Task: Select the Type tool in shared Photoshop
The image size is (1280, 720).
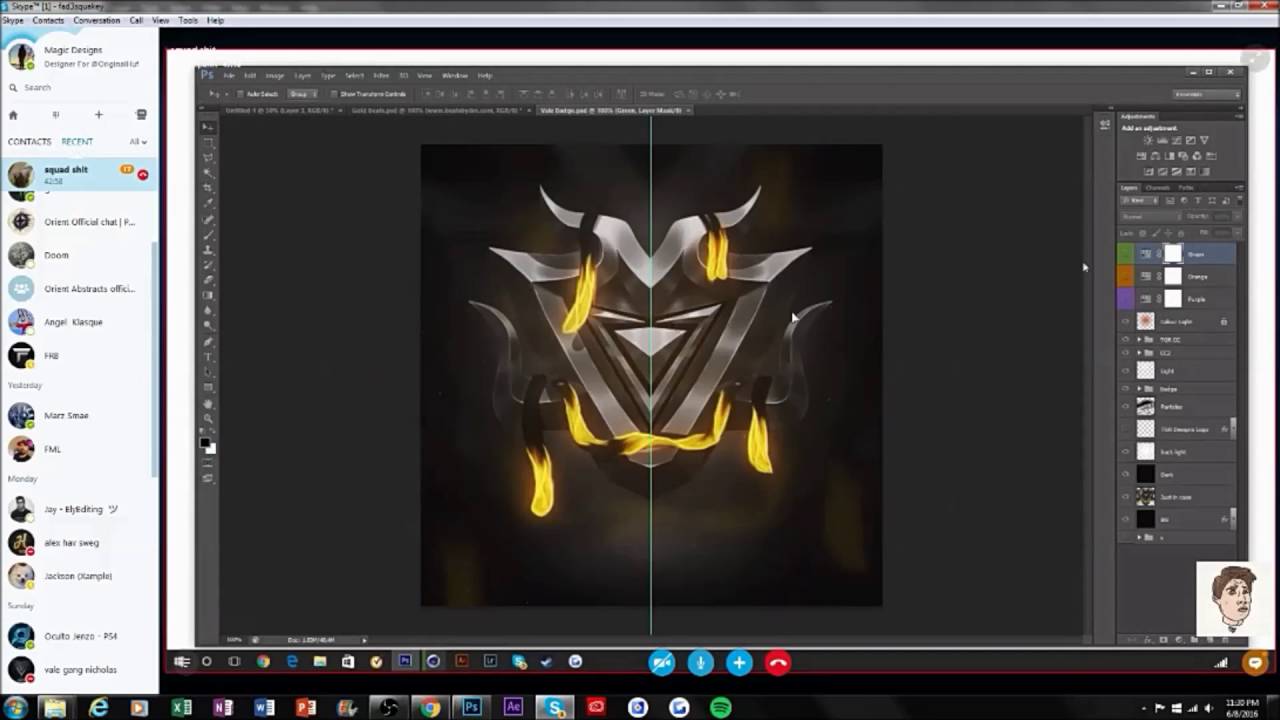Action: tap(208, 357)
